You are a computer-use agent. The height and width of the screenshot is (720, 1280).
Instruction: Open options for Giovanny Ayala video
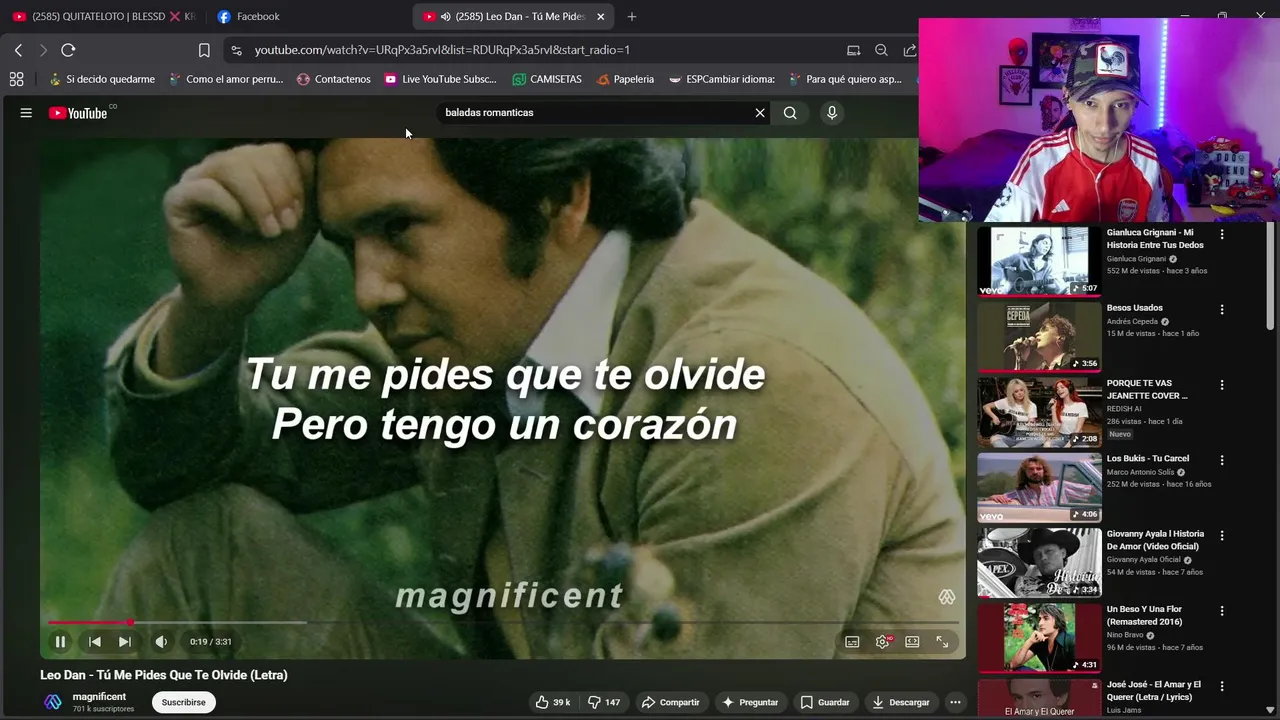(1221, 535)
